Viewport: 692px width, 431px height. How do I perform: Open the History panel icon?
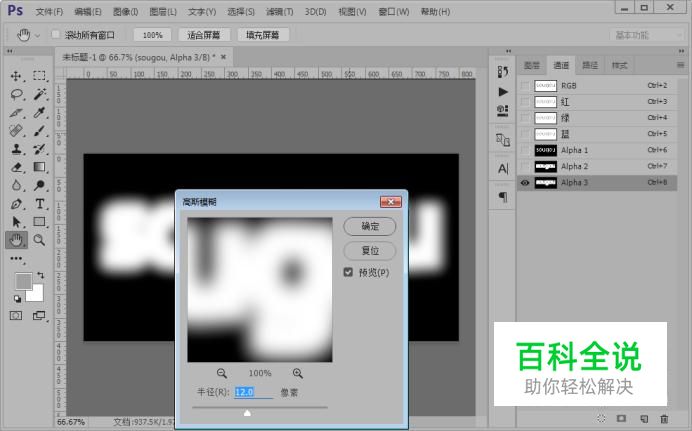click(x=503, y=72)
